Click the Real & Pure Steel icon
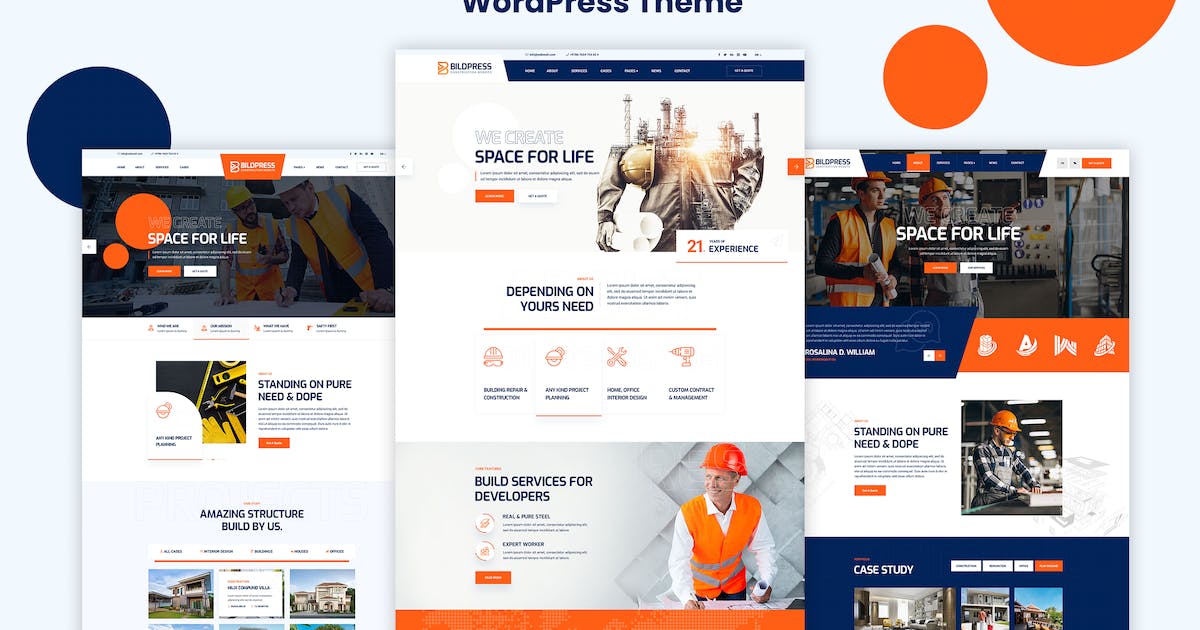The width and height of the screenshot is (1200, 630). point(484,523)
